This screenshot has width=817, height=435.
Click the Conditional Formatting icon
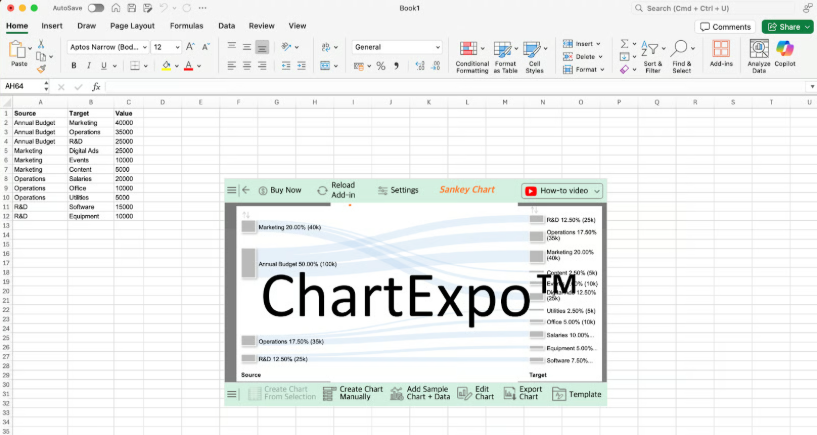tap(472, 51)
